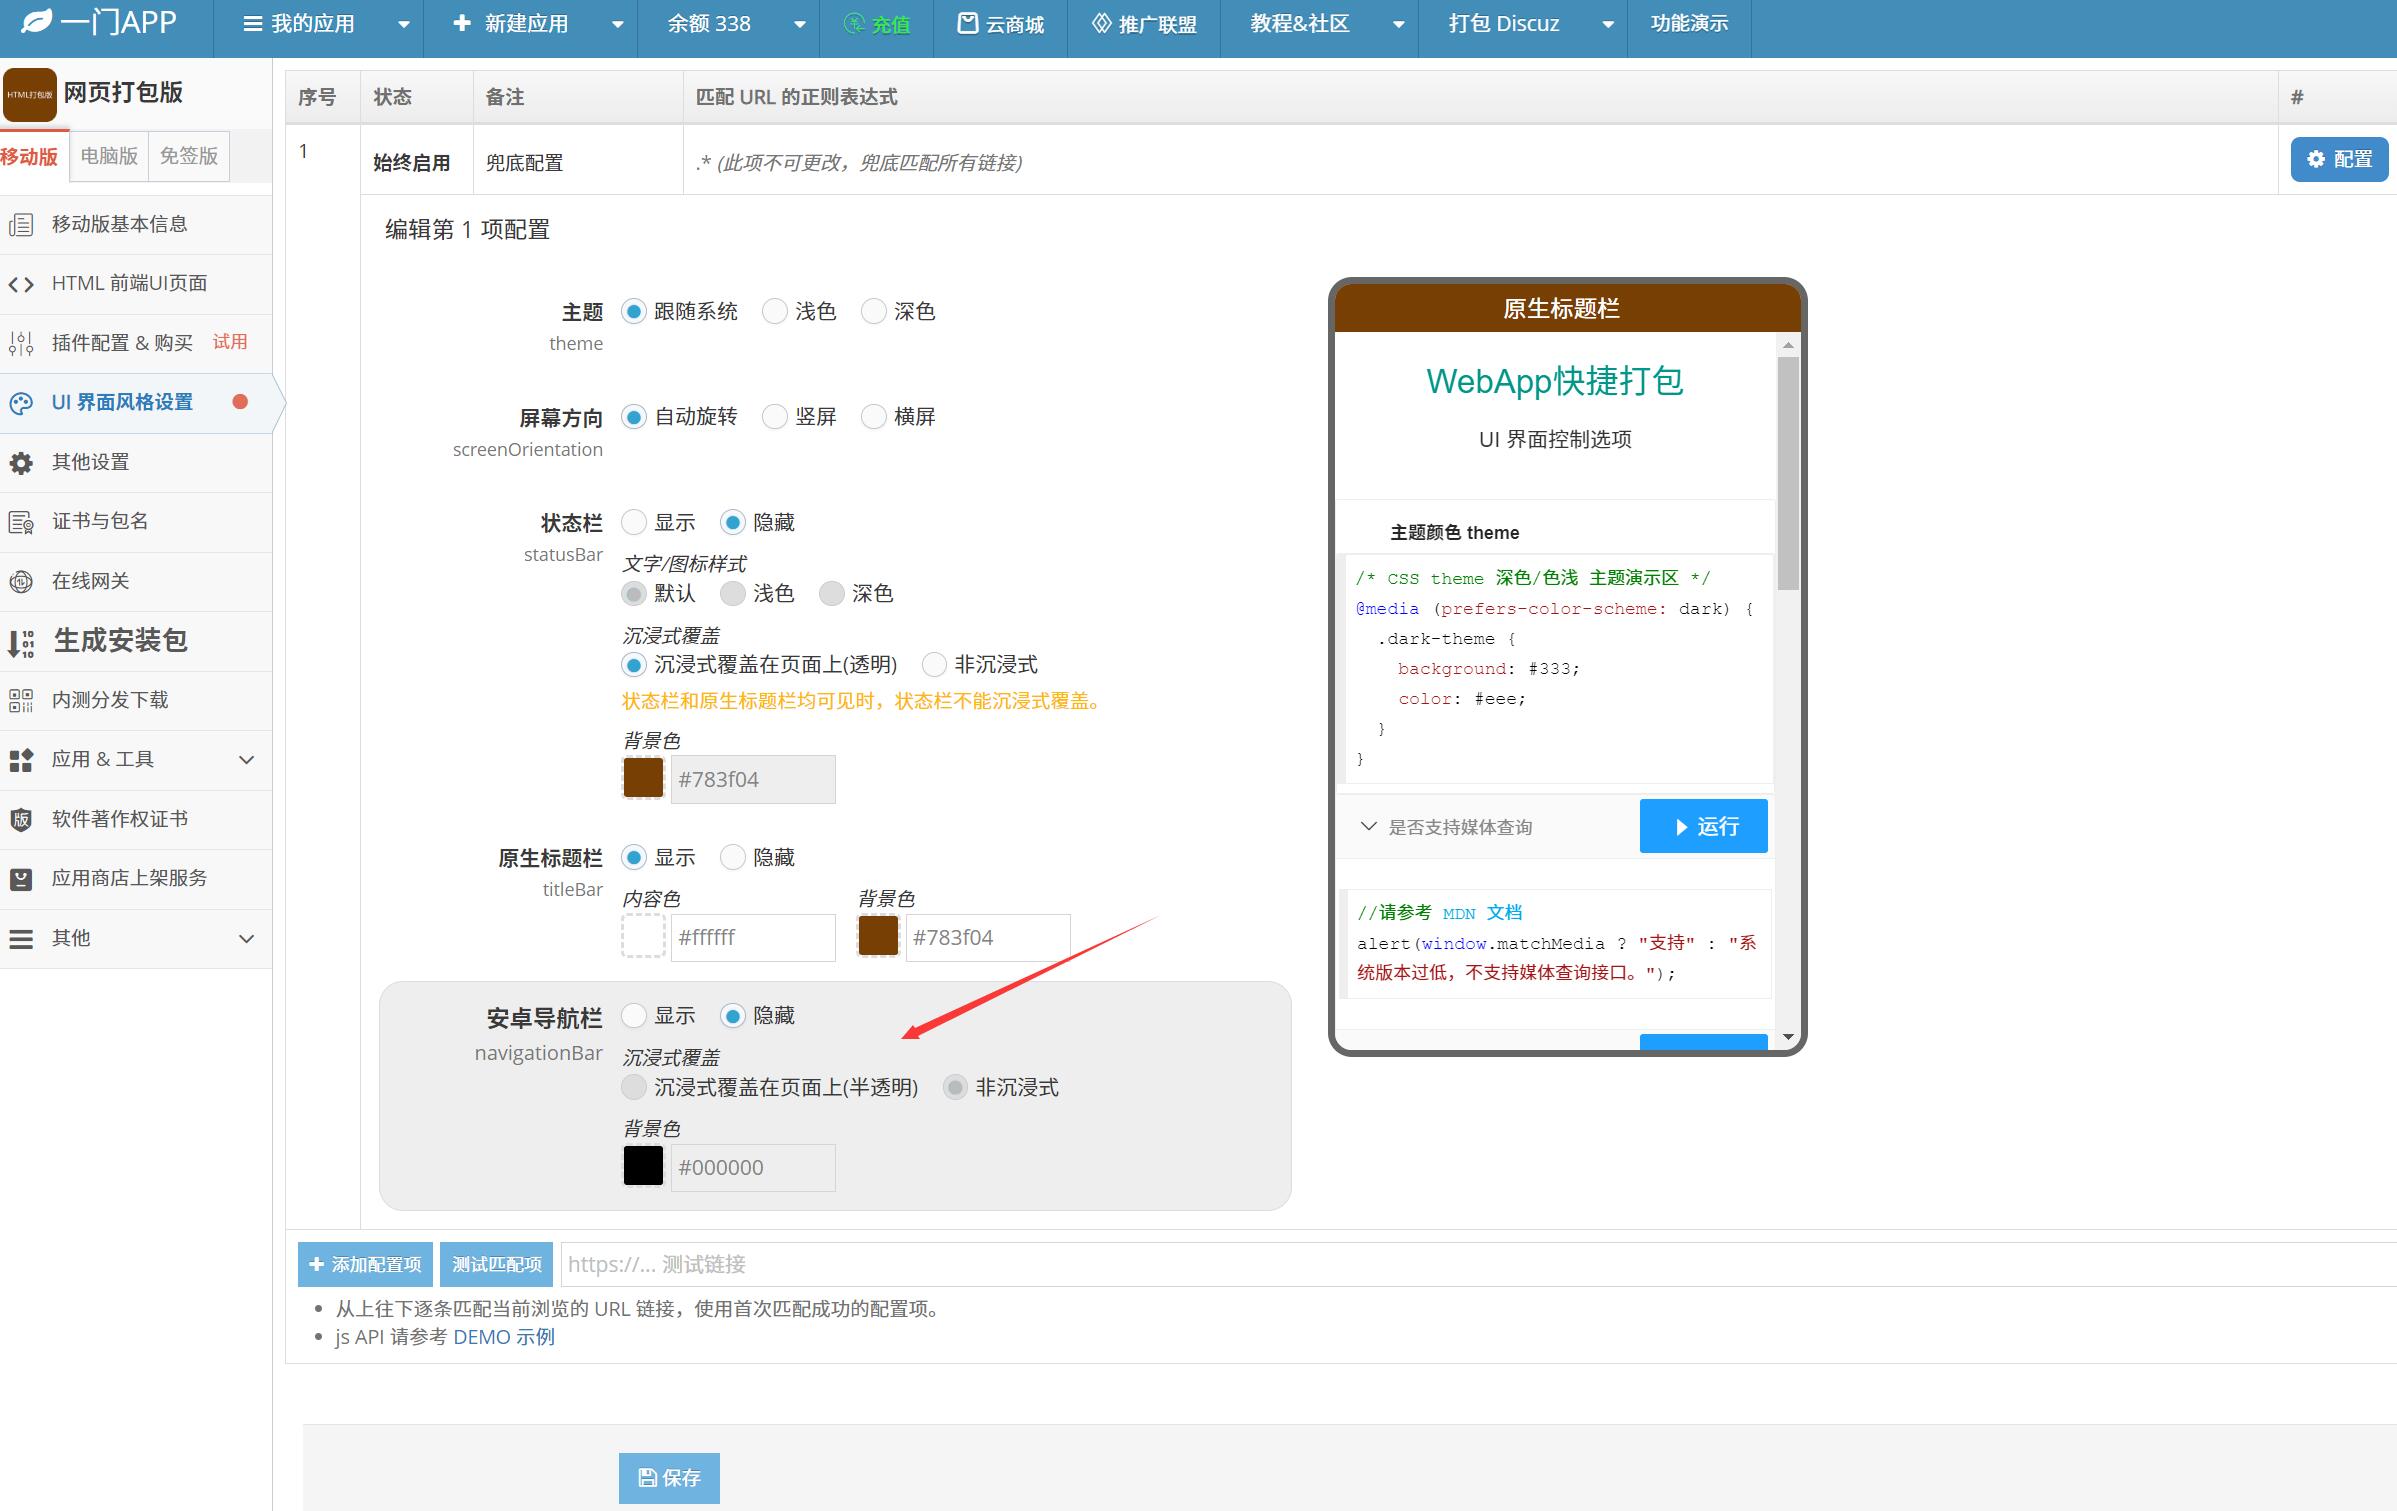Screen dimensions: 2397x1511
Task: Set 原生标题栏 to 隐藏
Action: [x=732, y=857]
